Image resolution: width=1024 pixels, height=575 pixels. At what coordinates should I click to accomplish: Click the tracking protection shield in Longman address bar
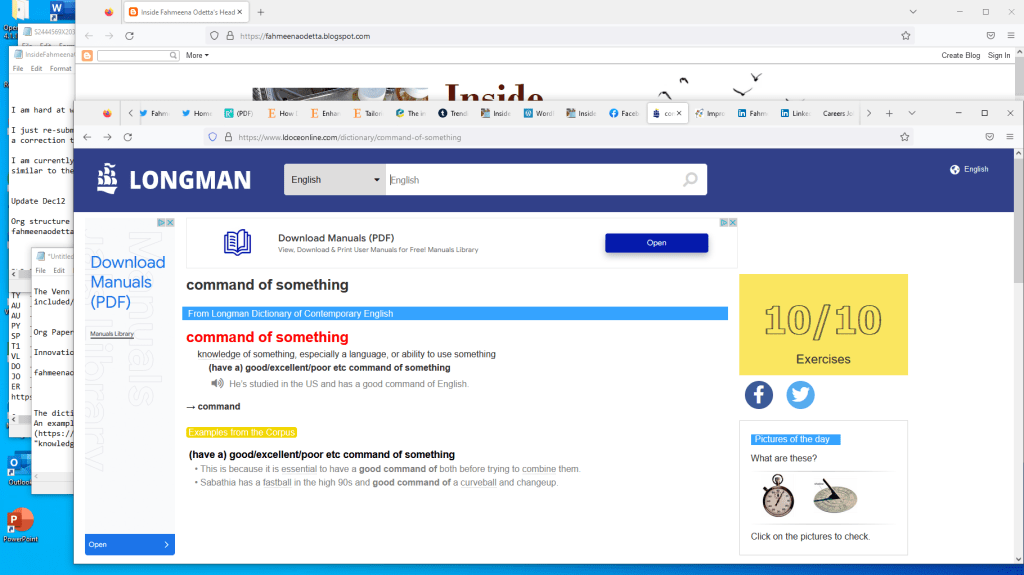tap(213, 137)
